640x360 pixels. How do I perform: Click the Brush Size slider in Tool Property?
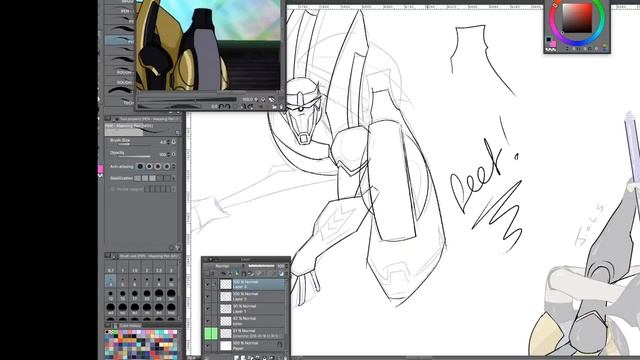(x=135, y=144)
